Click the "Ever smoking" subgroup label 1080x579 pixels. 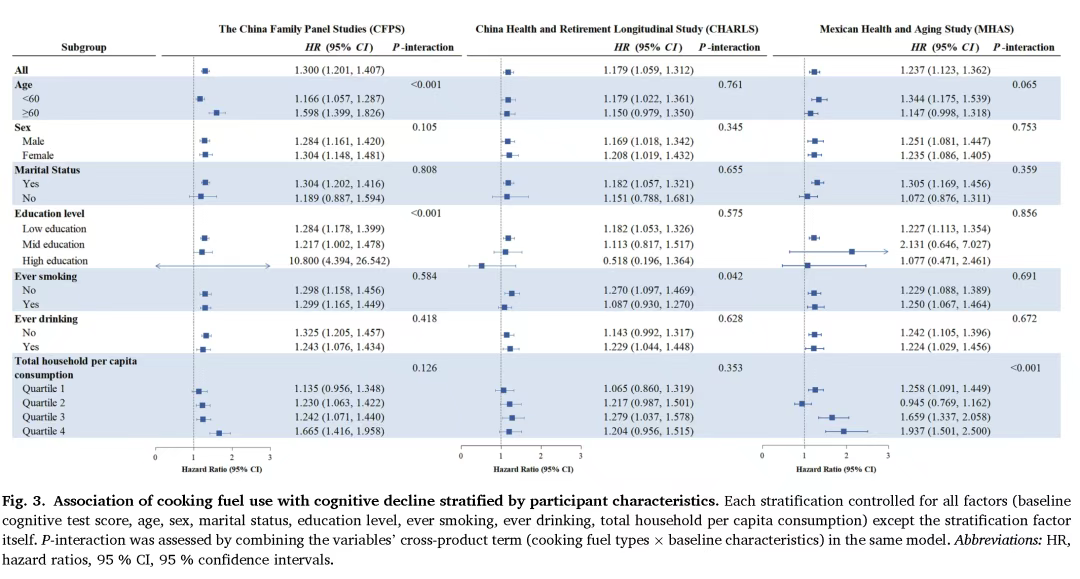tap(47, 276)
